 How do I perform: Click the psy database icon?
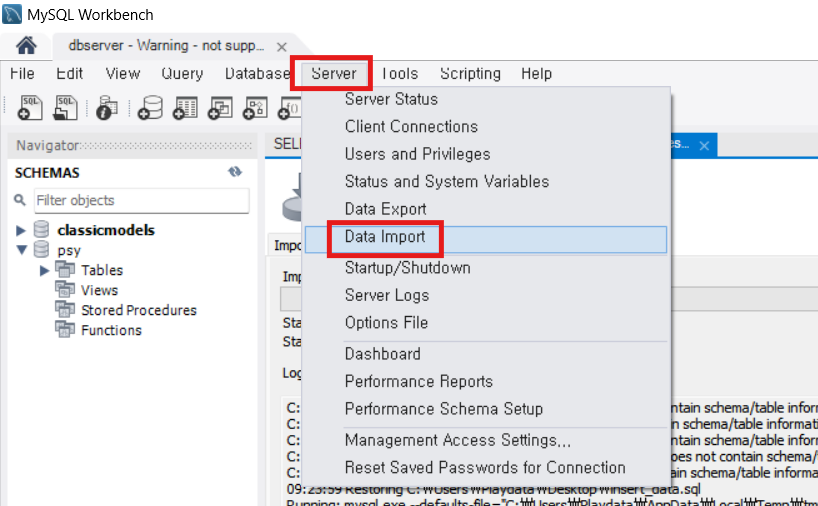coord(41,249)
